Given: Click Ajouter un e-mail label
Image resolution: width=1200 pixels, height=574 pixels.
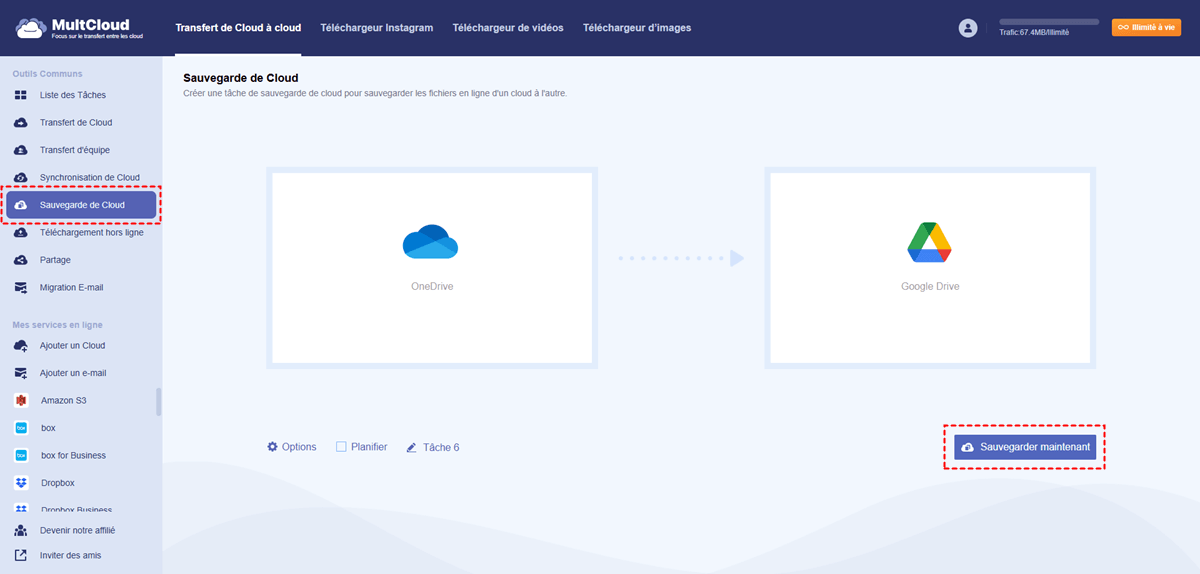Looking at the screenshot, I should click(73, 373).
